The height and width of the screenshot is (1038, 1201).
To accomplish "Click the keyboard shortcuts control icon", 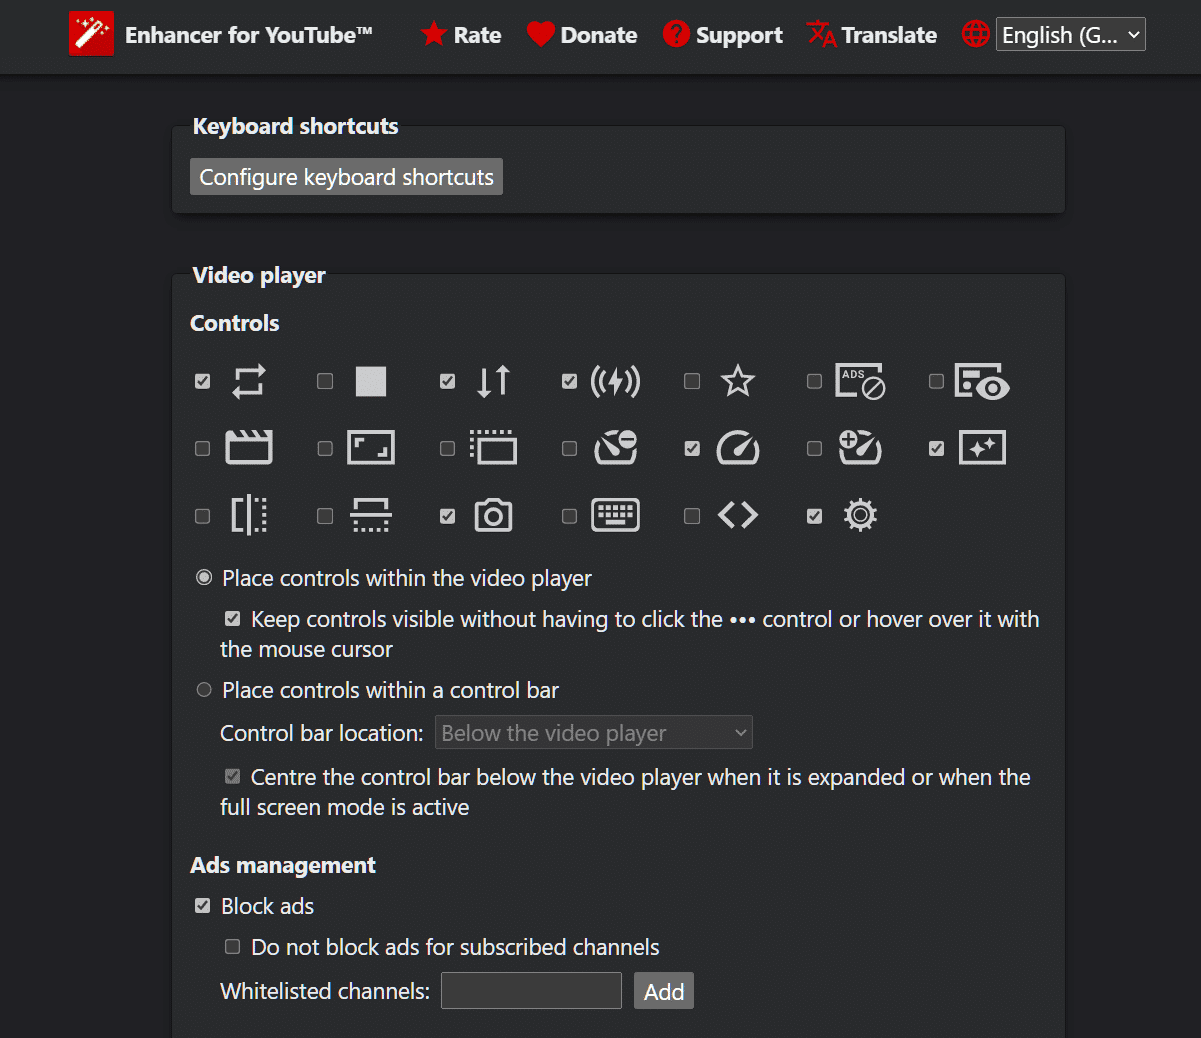I will point(615,515).
